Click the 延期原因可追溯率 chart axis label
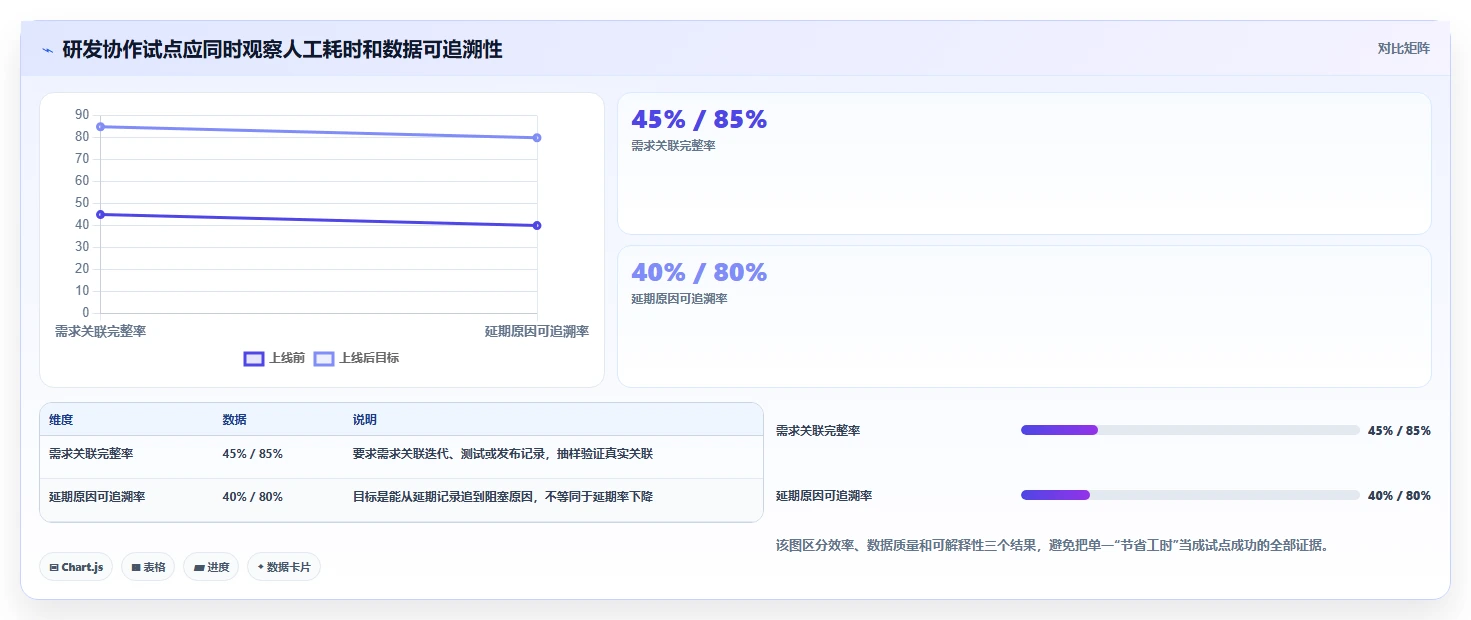1471x620 pixels. [537, 331]
